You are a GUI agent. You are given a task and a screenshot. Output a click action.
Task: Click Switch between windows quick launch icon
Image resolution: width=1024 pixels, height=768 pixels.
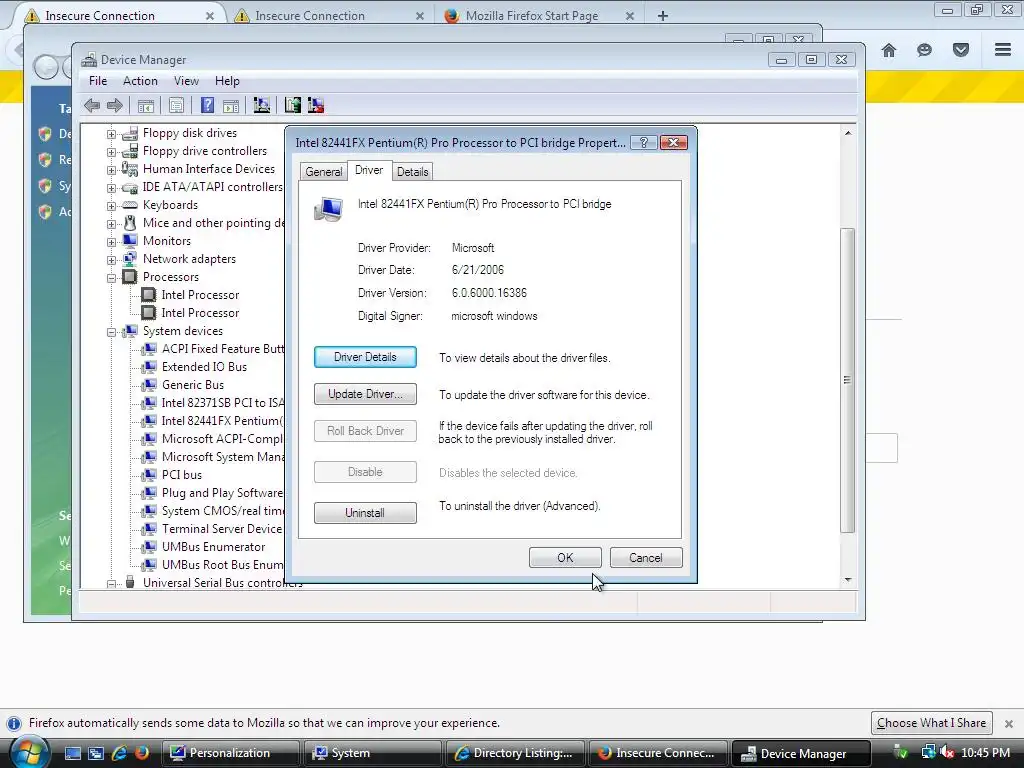[96, 753]
